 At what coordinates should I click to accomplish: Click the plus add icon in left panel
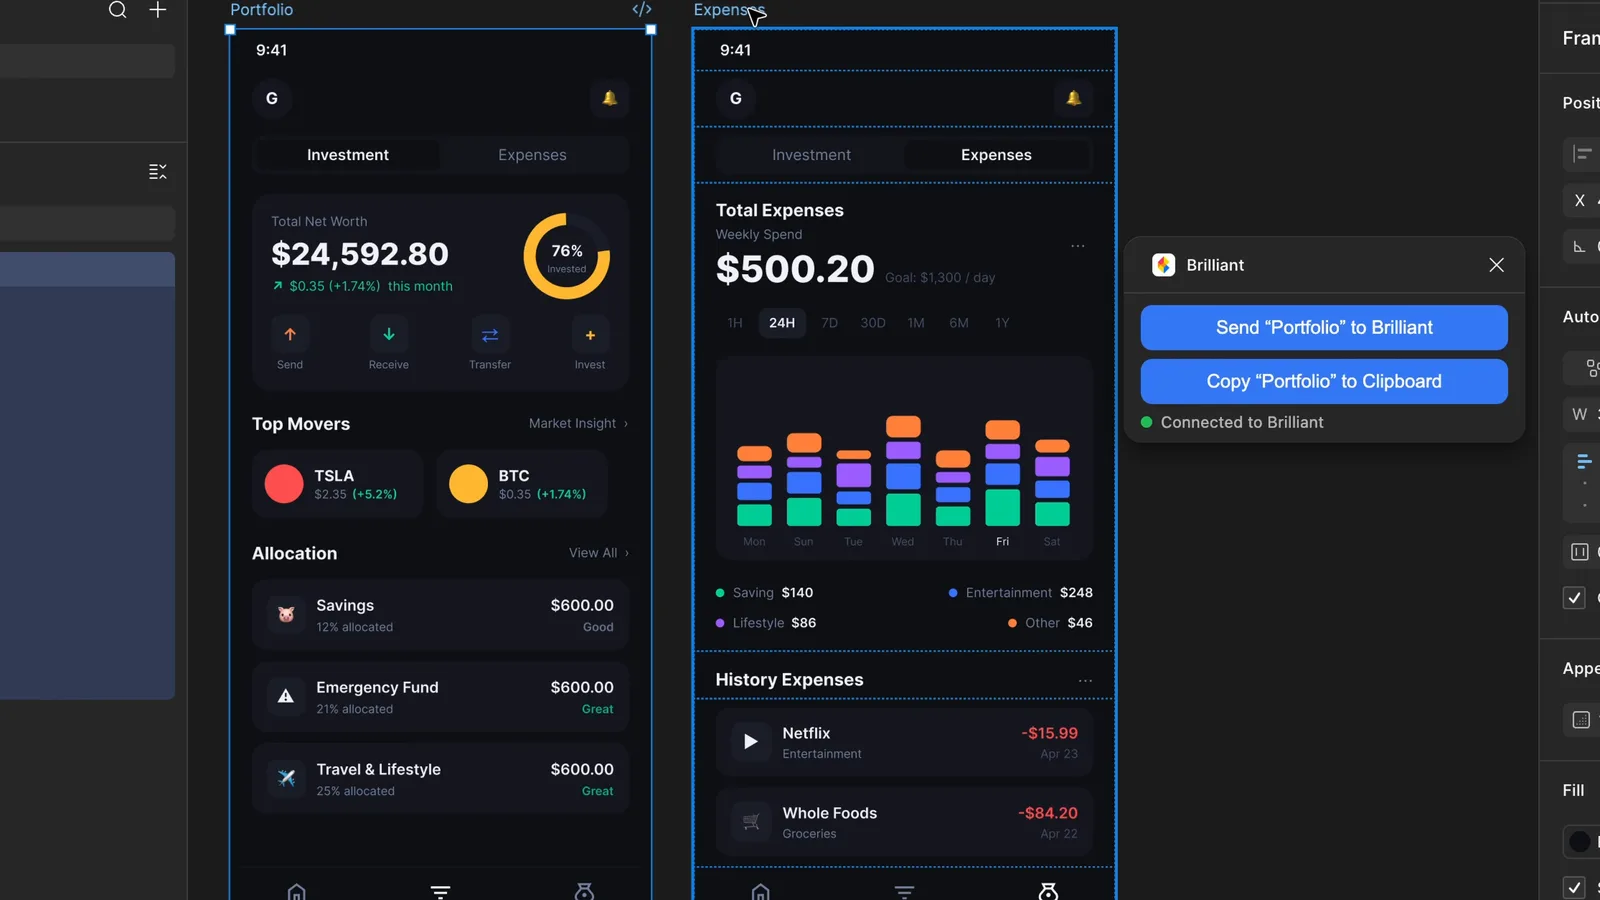point(158,10)
